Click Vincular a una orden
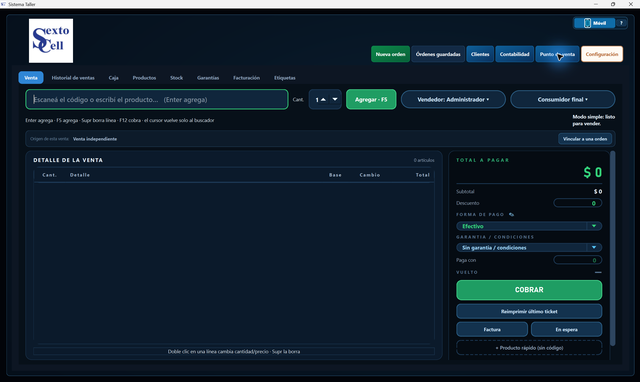640x382 pixels. click(585, 139)
